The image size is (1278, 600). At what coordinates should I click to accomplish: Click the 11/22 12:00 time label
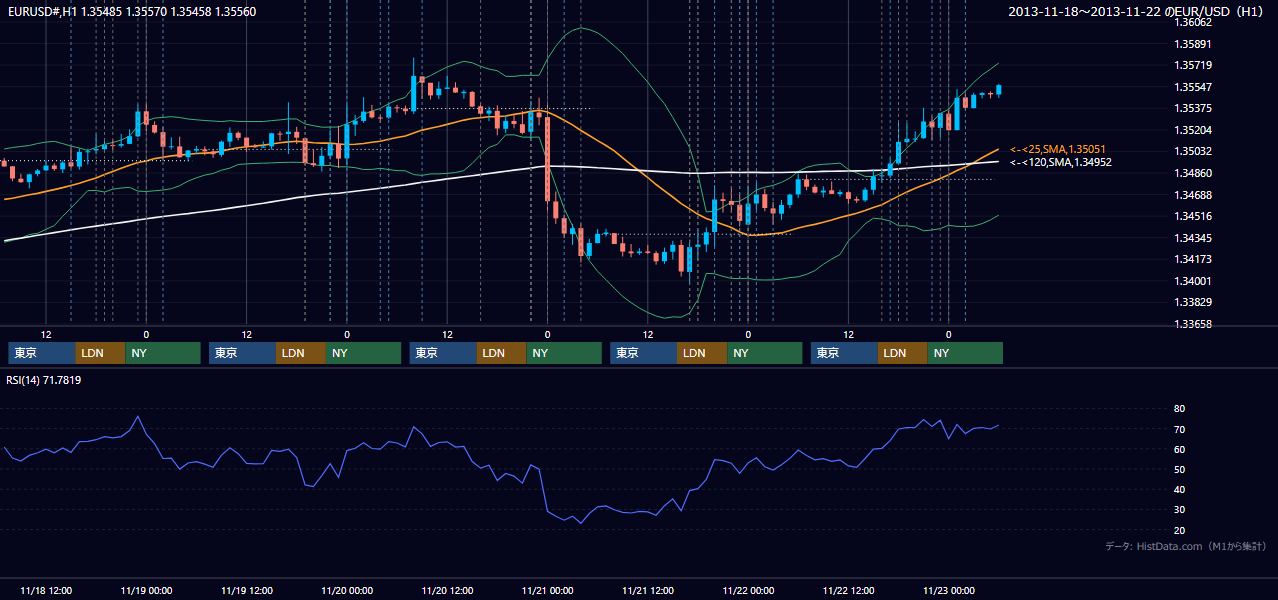point(849,590)
